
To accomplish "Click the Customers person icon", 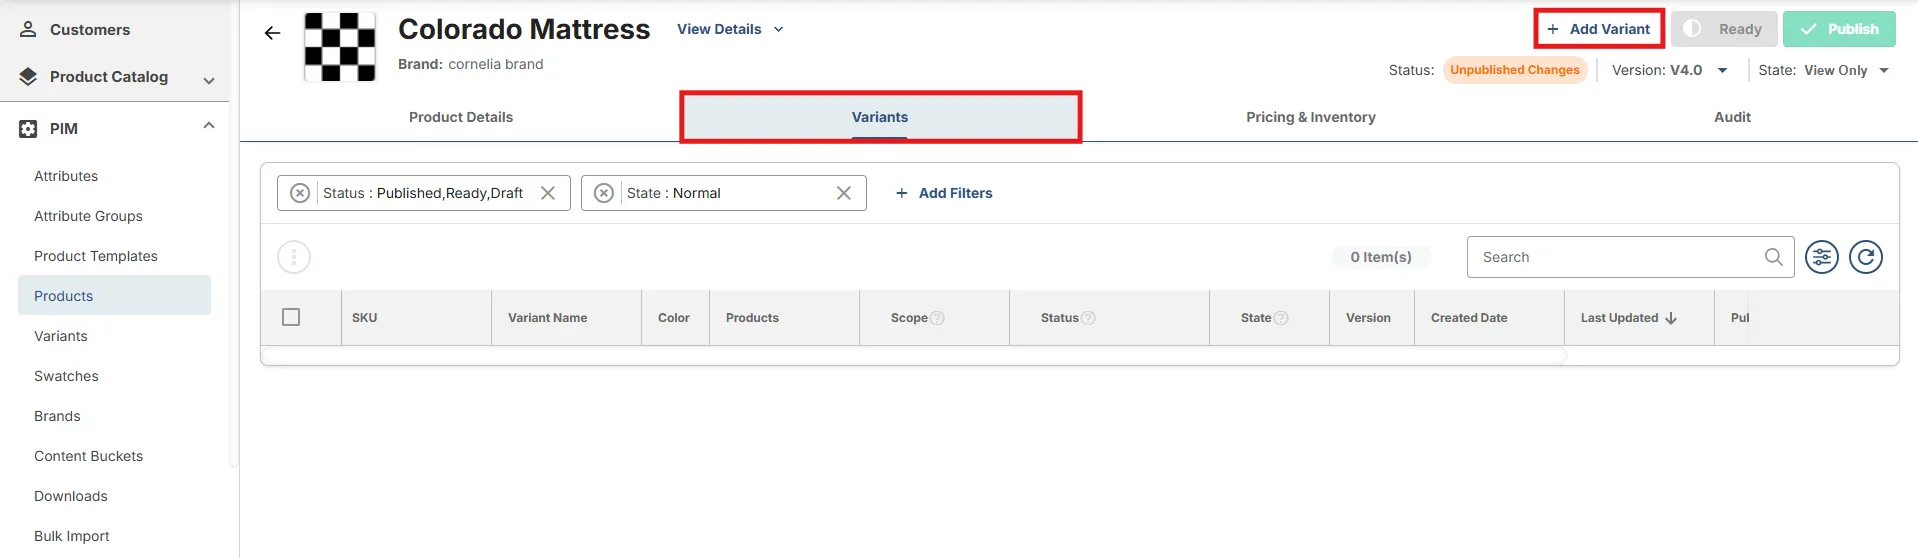I will click(x=28, y=29).
